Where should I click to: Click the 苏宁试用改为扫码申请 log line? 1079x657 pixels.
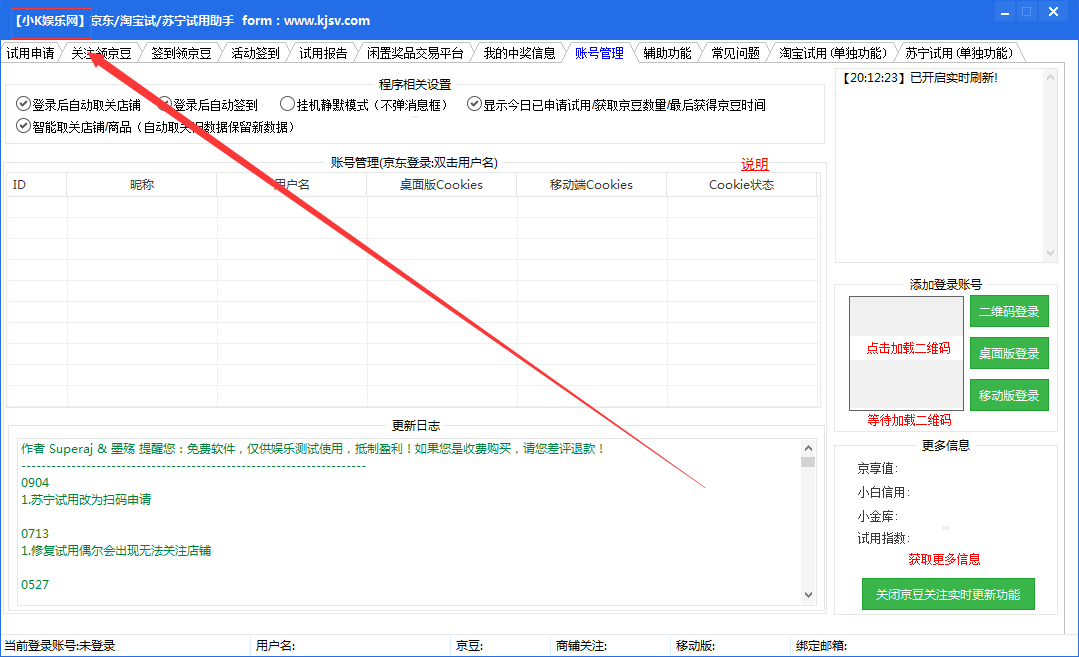click(x=86, y=499)
